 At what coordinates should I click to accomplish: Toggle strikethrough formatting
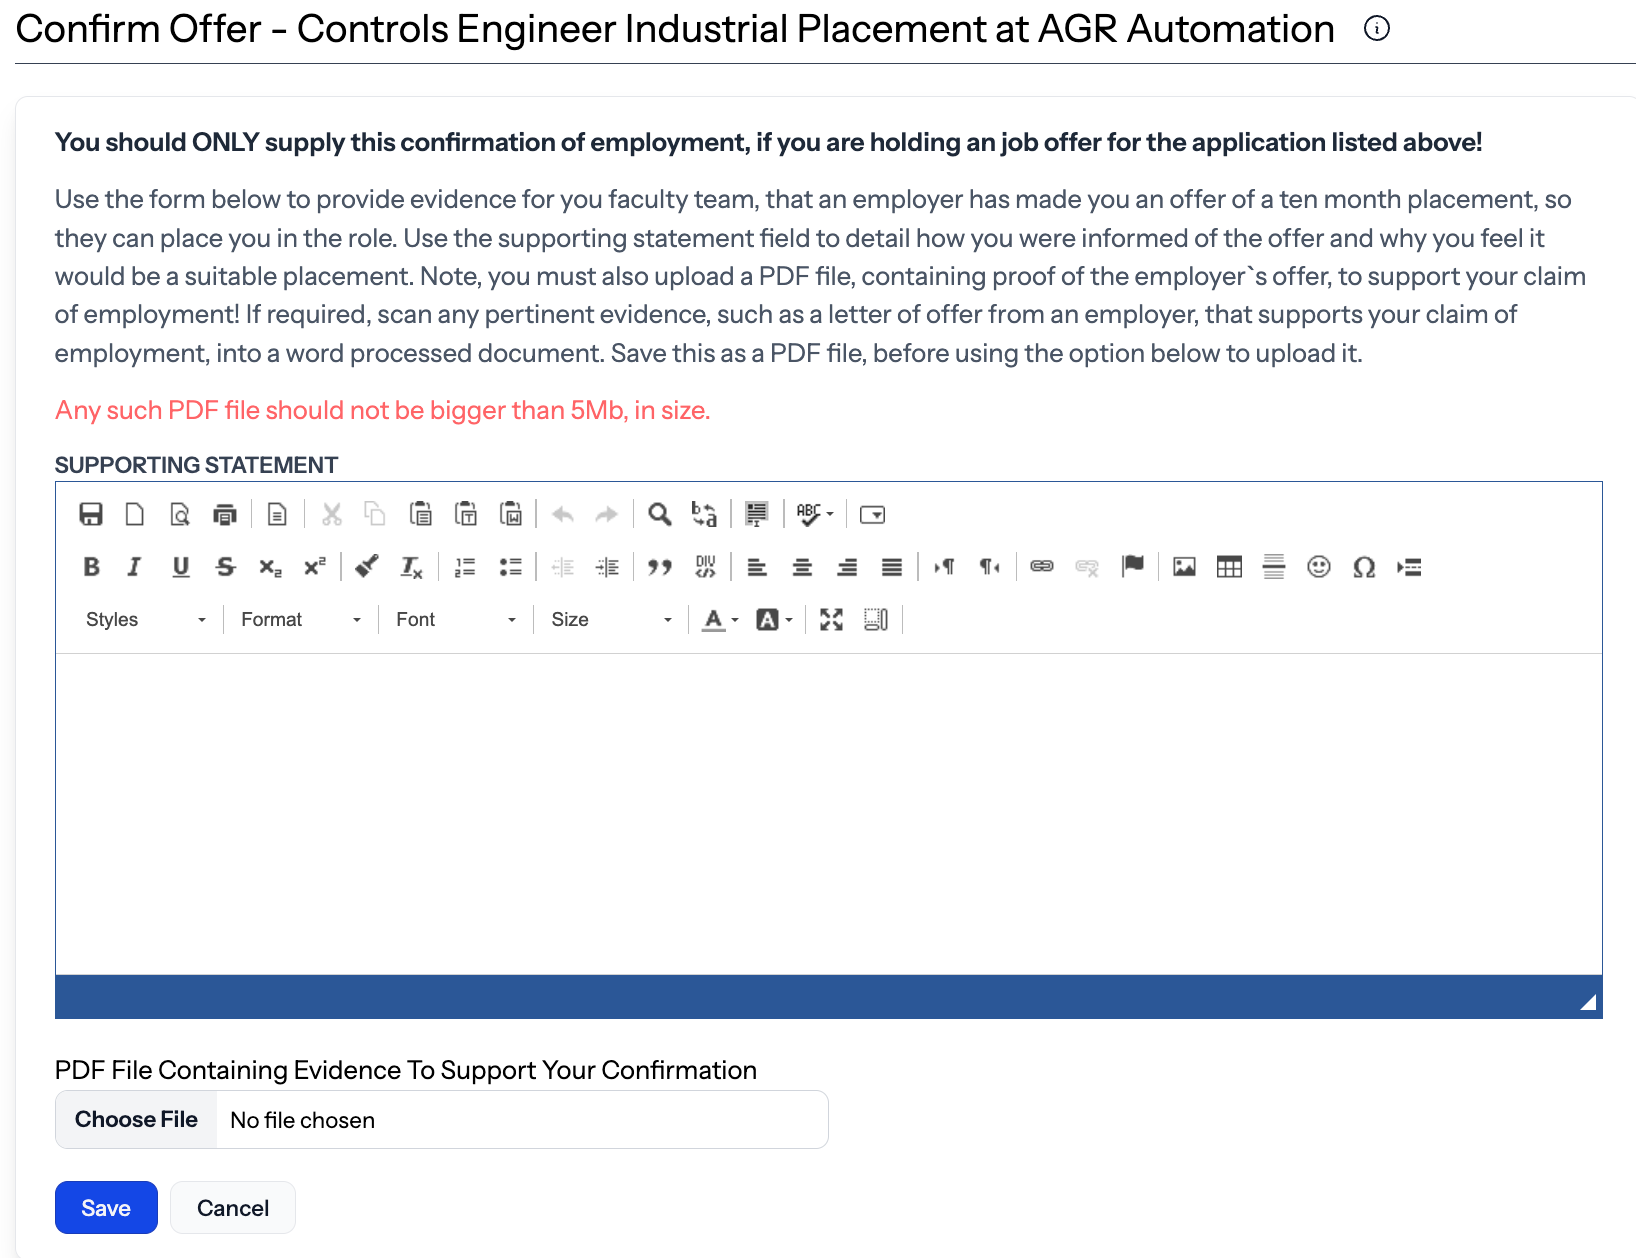click(x=225, y=567)
